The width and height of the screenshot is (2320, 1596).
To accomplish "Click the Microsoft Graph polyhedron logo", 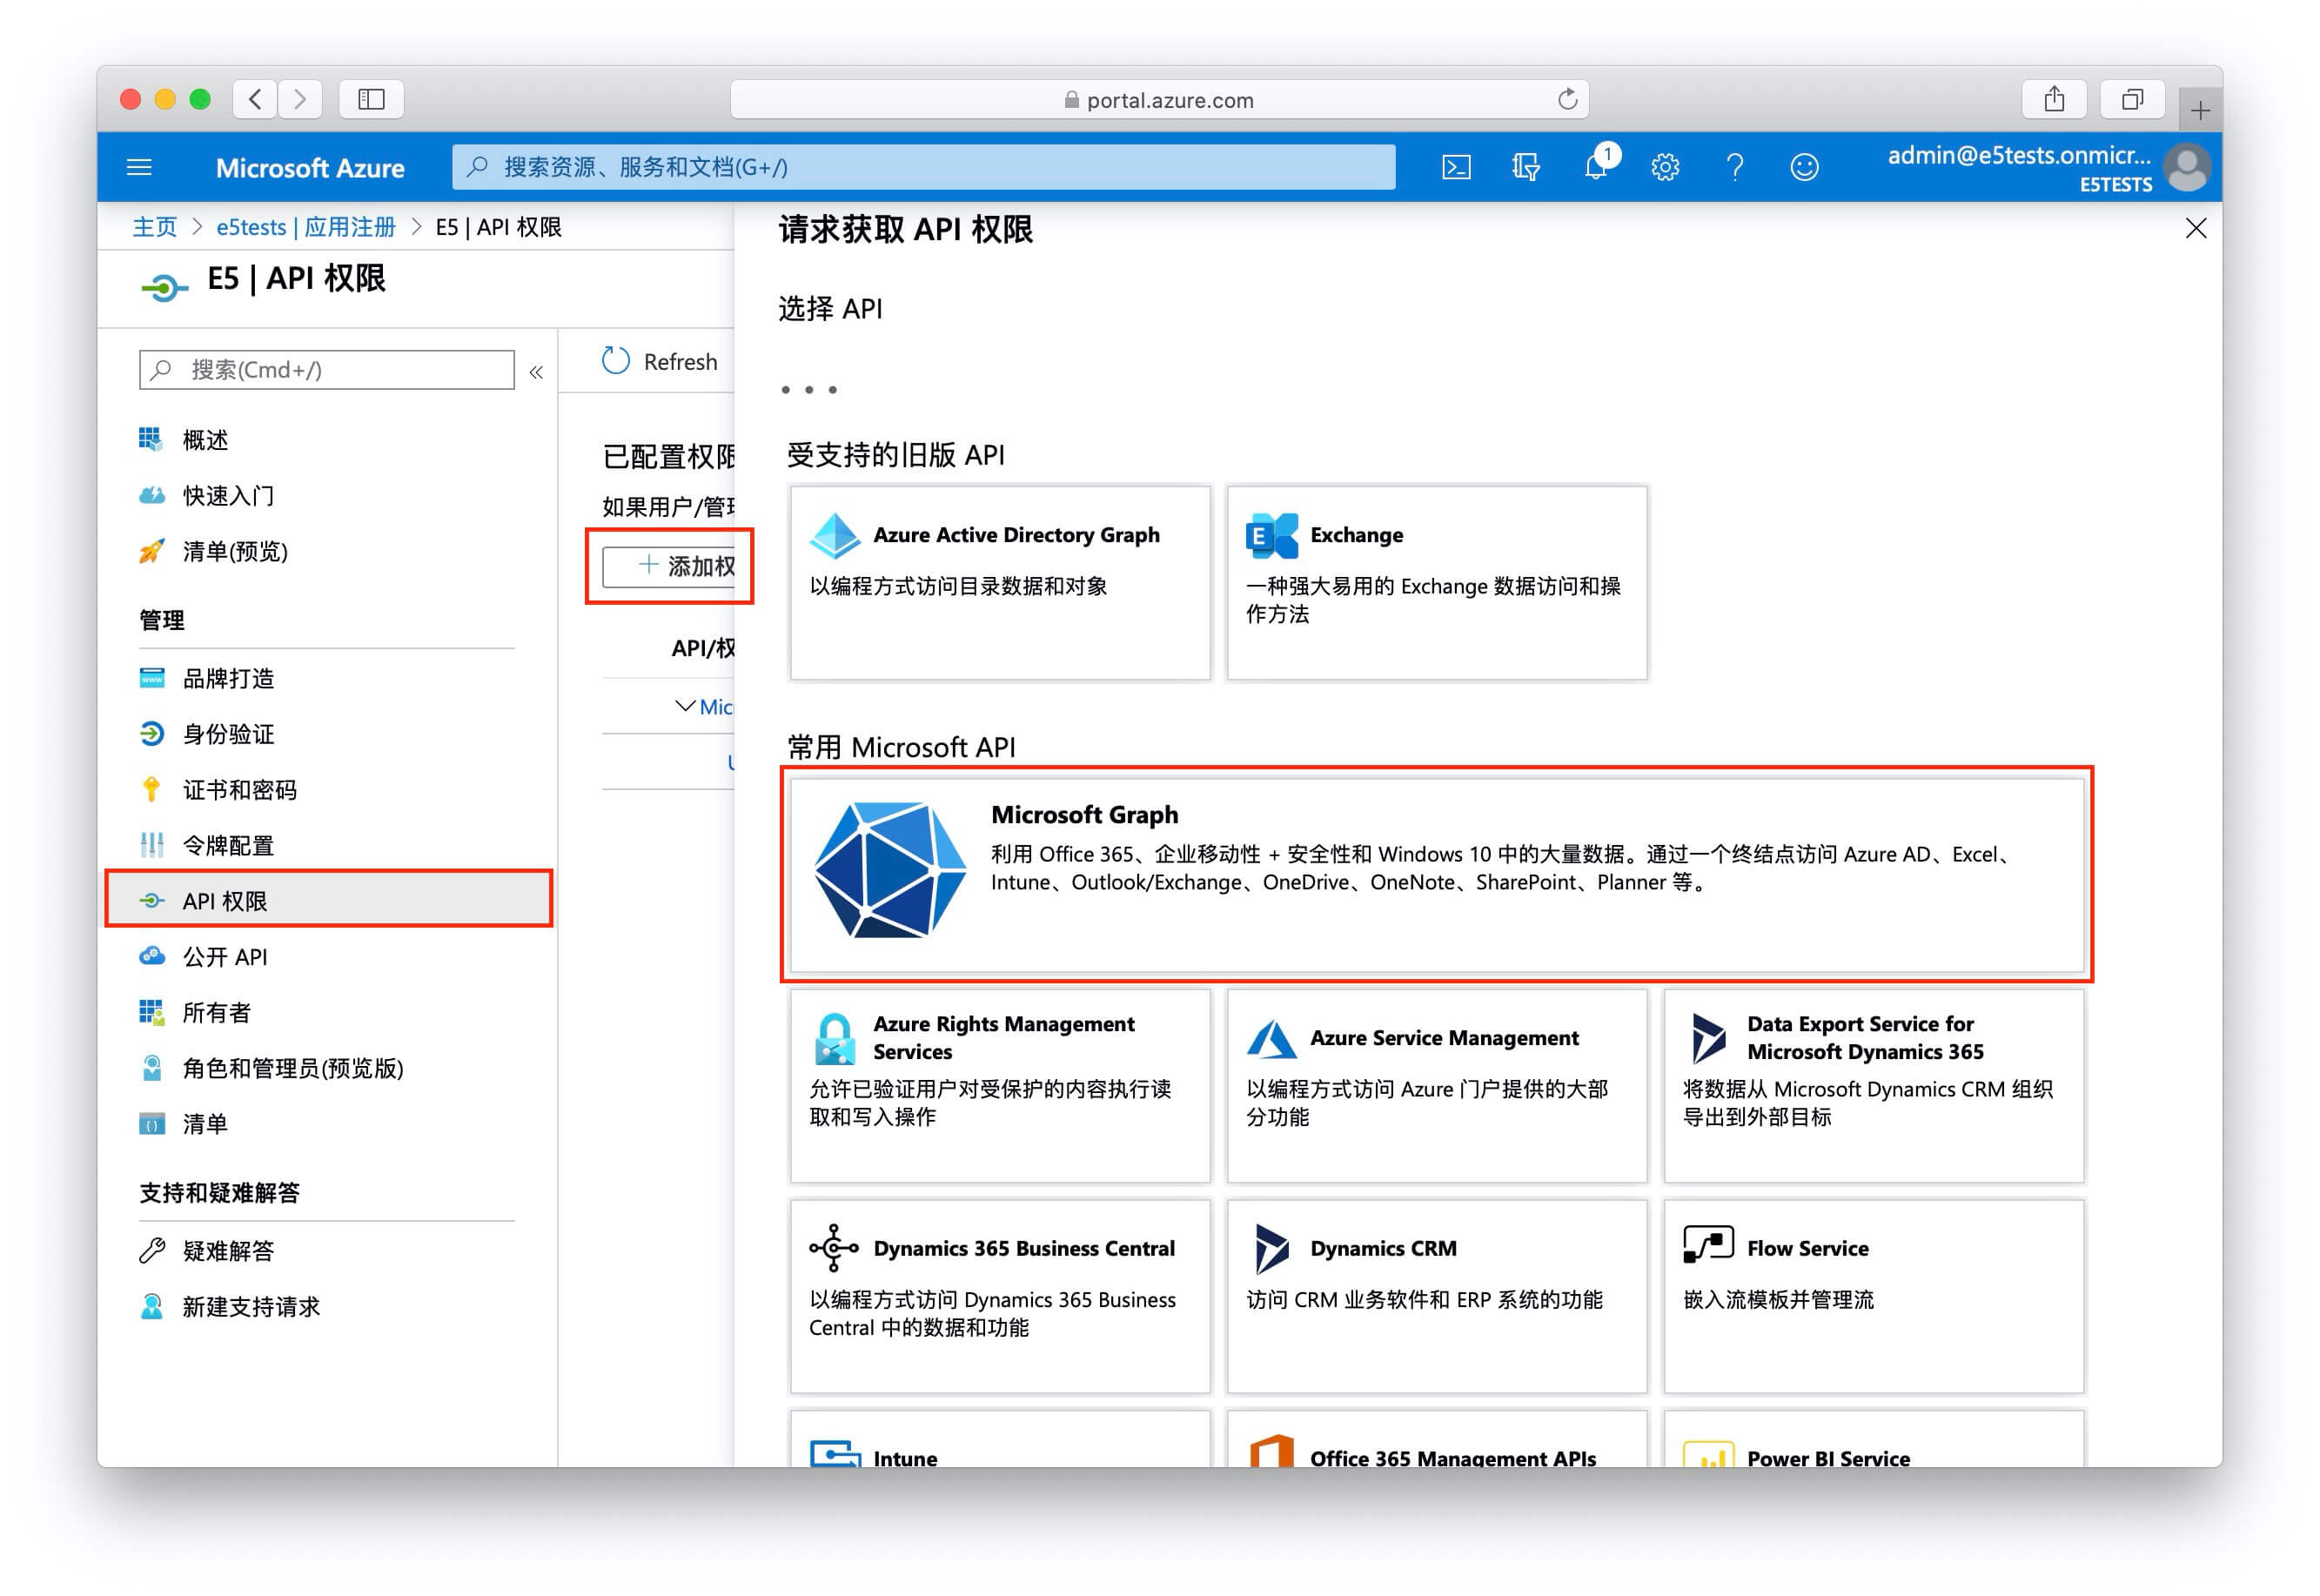I will [890, 870].
